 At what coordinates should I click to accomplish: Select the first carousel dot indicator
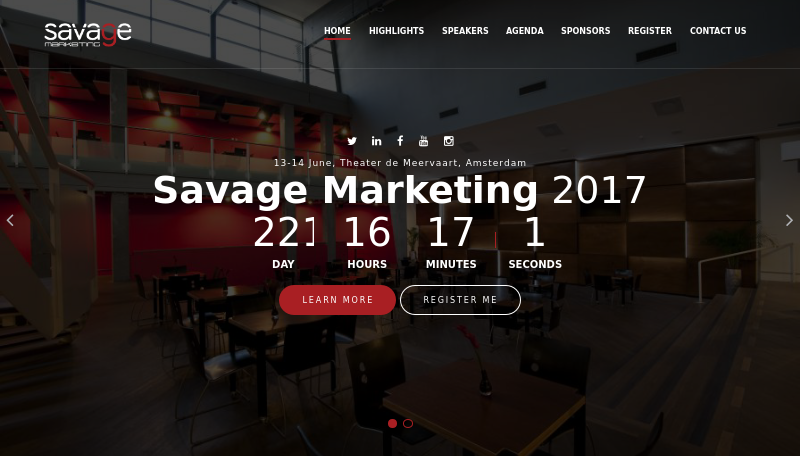[x=392, y=423]
